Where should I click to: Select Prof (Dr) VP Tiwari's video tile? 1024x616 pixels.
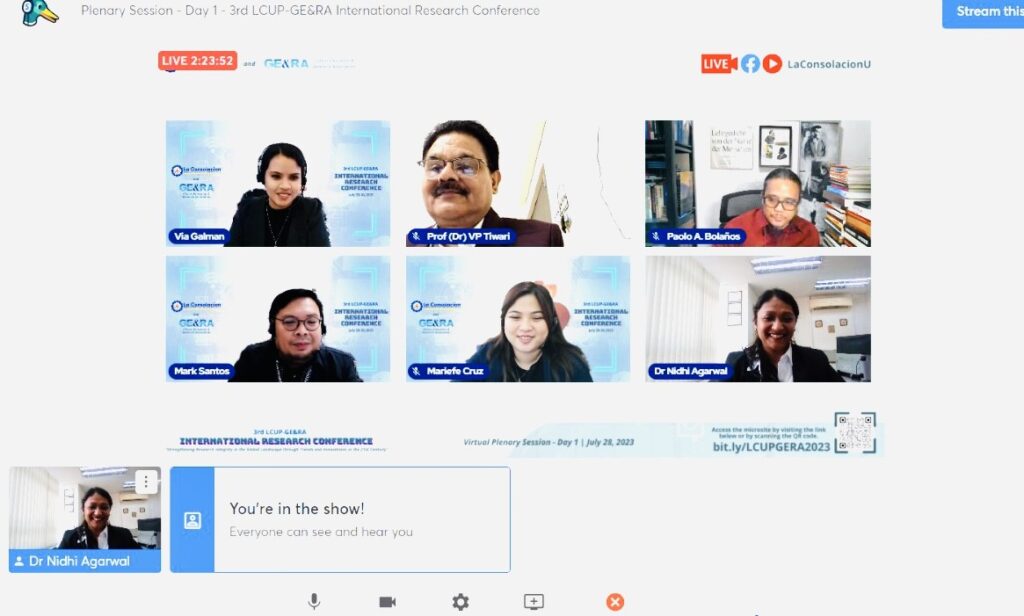[x=517, y=183]
